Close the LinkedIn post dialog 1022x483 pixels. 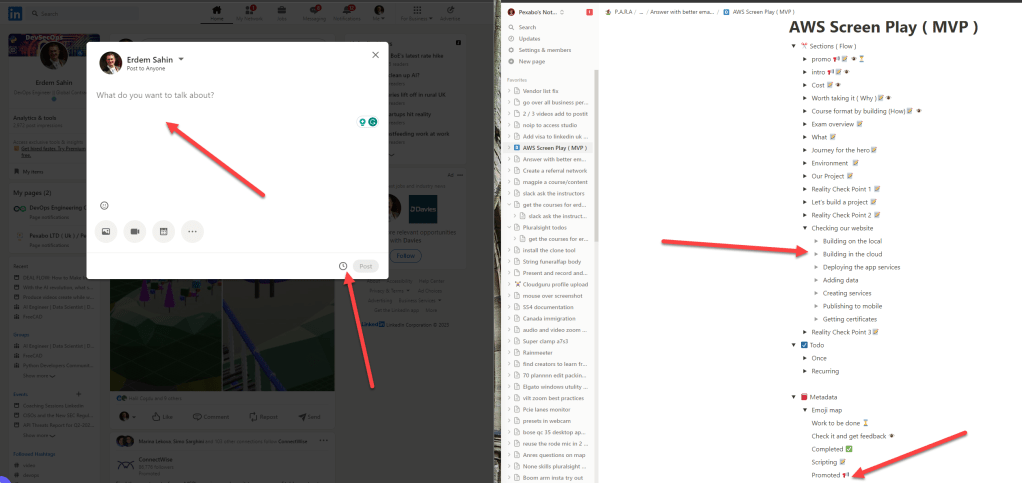pyautogui.click(x=375, y=55)
